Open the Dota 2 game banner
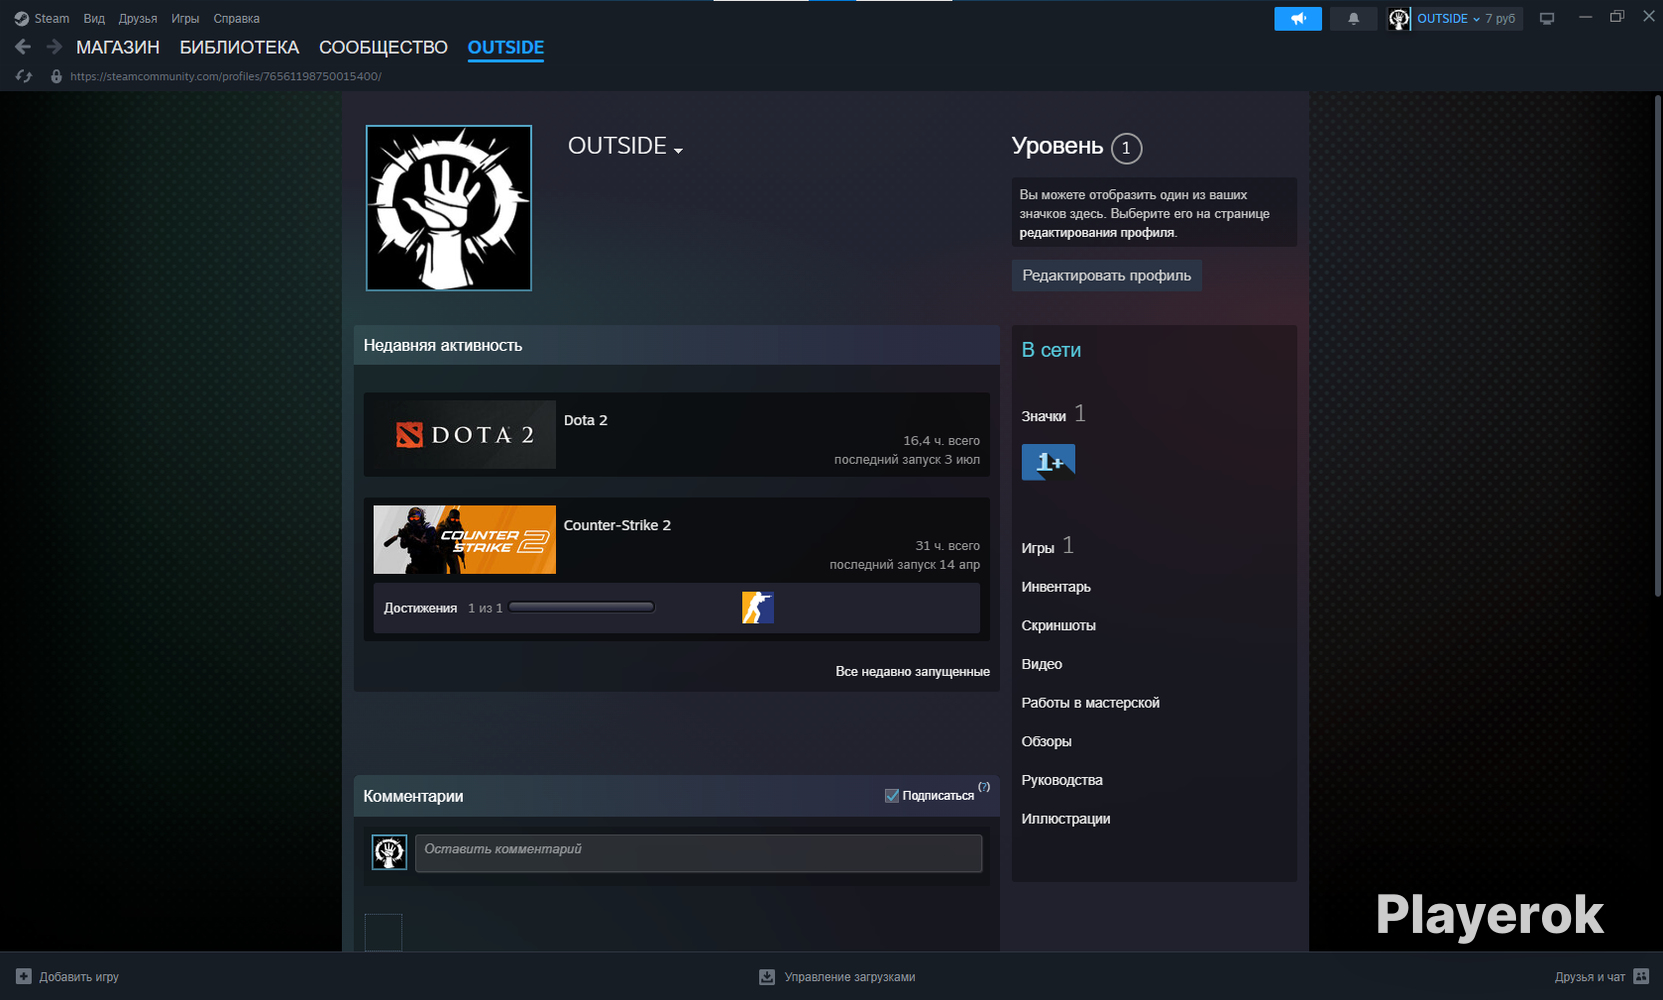 point(464,435)
